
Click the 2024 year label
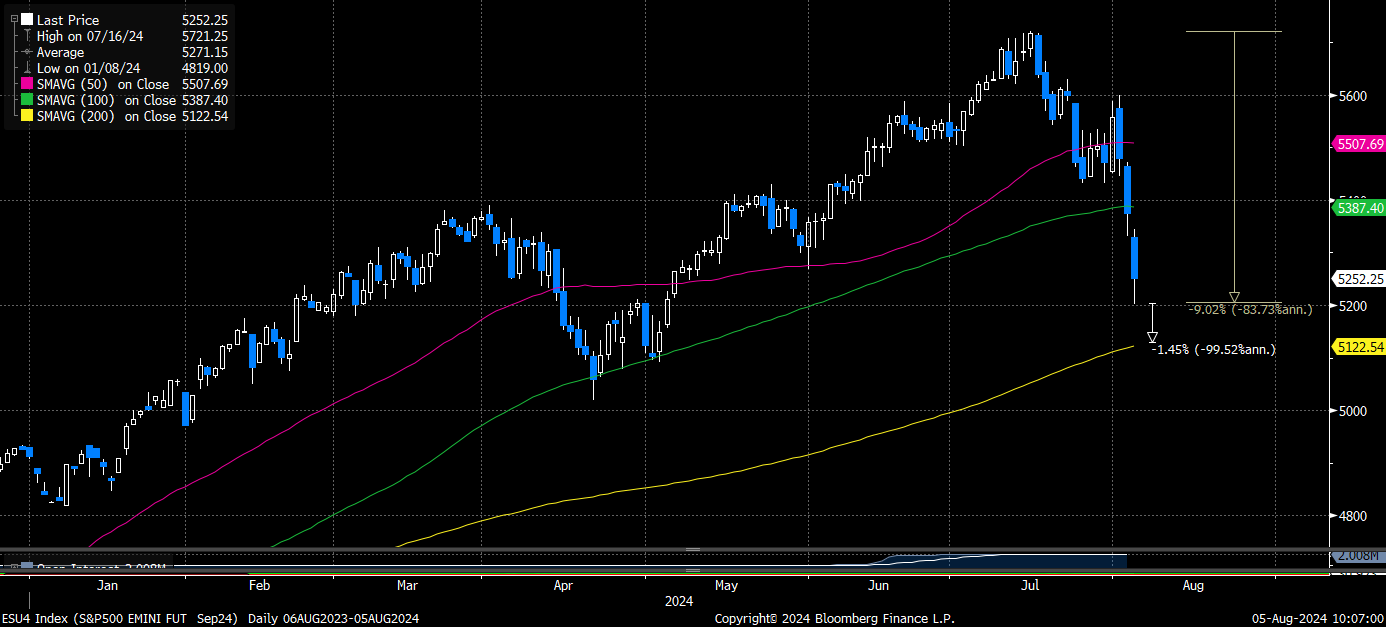679,601
